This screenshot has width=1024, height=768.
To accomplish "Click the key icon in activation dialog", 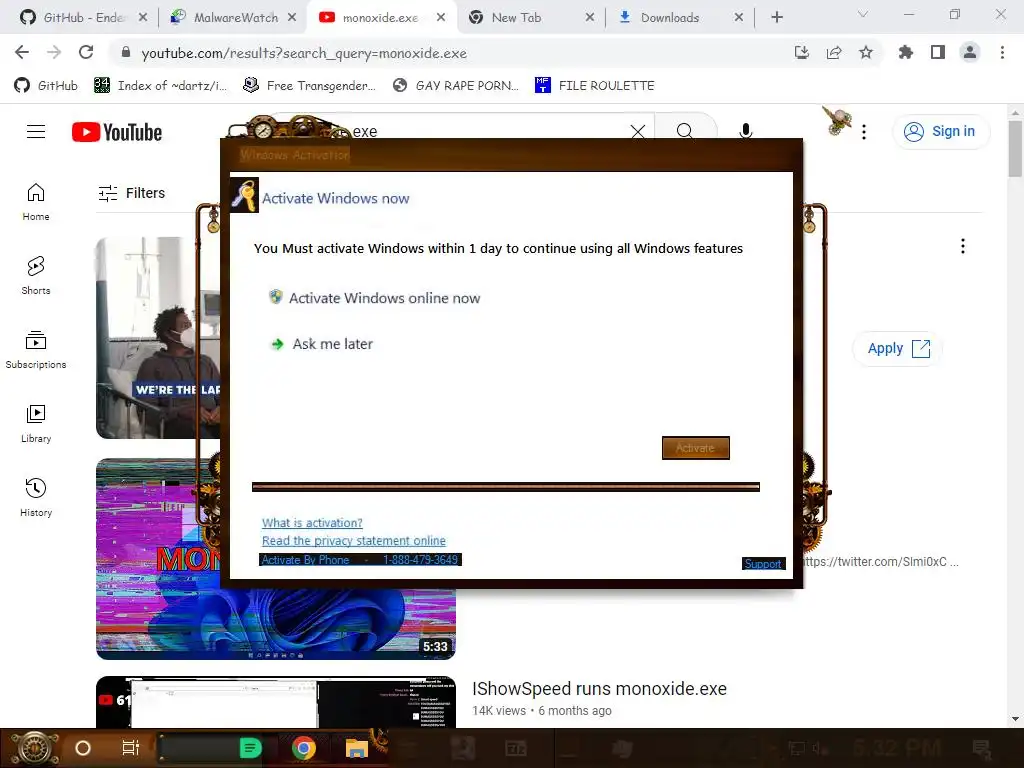I will pos(244,195).
